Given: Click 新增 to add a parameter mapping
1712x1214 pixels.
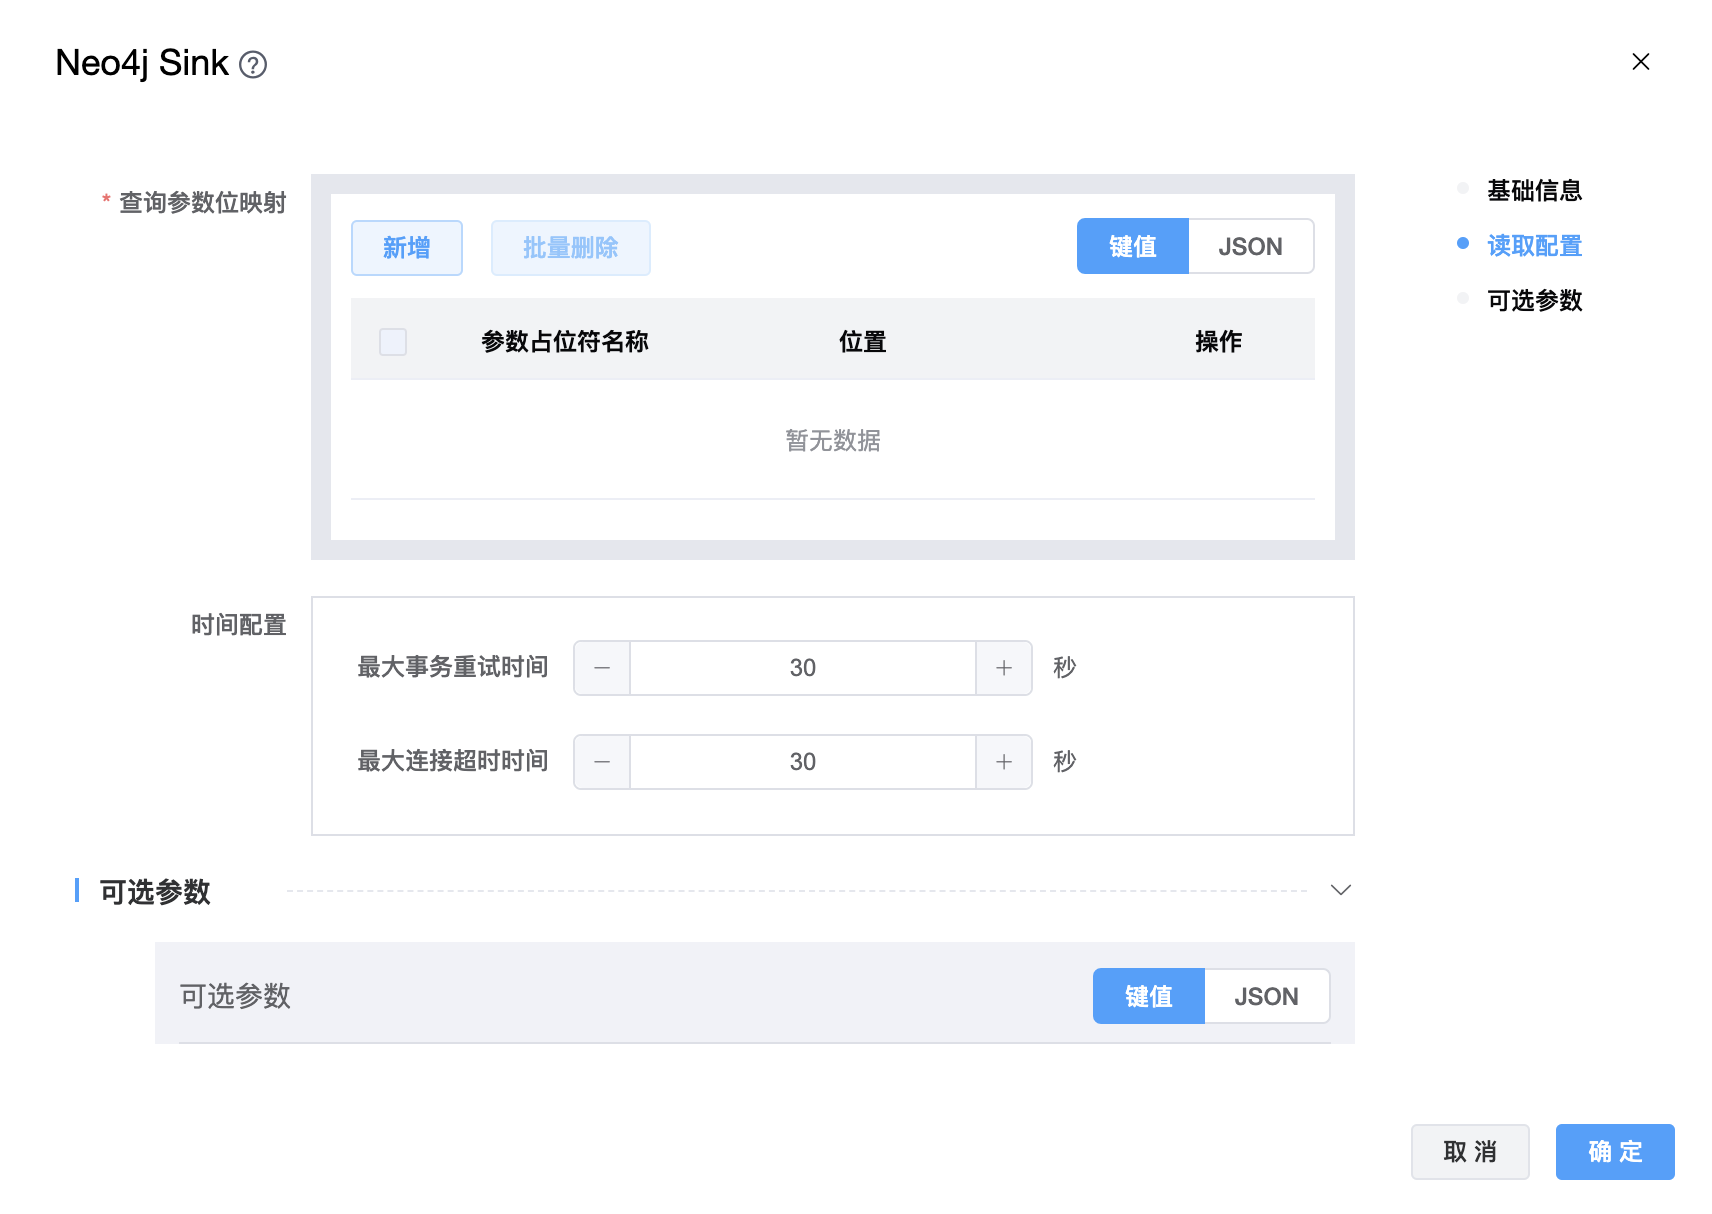Looking at the screenshot, I should click(x=407, y=248).
